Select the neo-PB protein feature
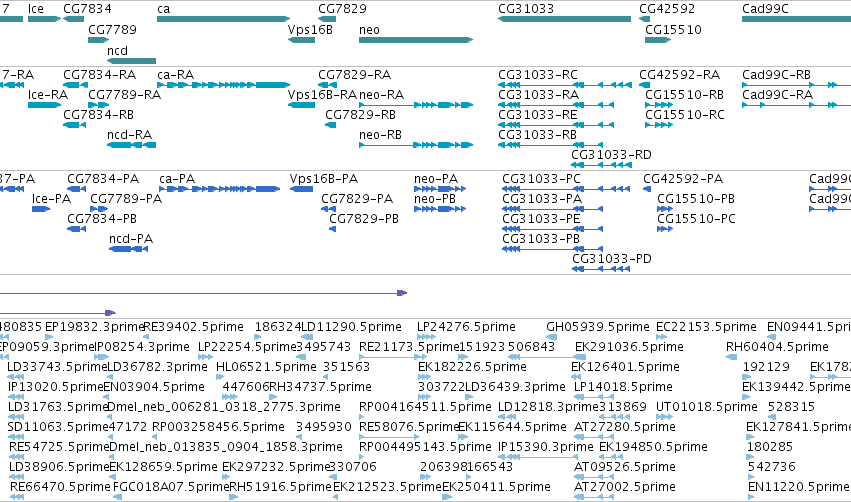 [x=440, y=209]
